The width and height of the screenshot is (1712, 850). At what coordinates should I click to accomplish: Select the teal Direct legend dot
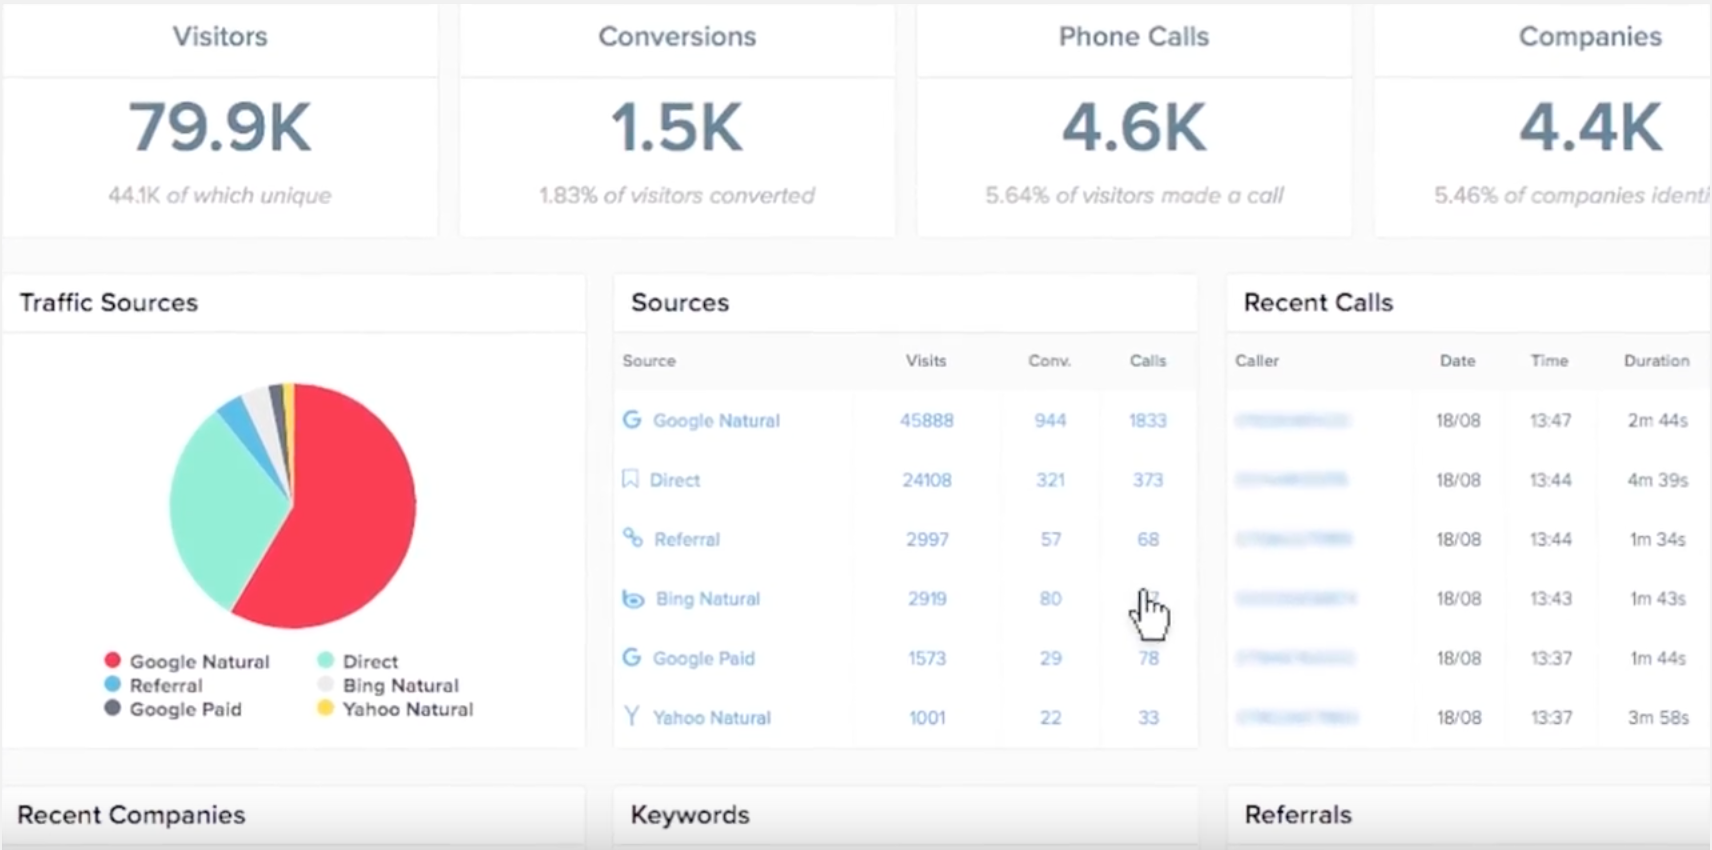[x=325, y=661]
